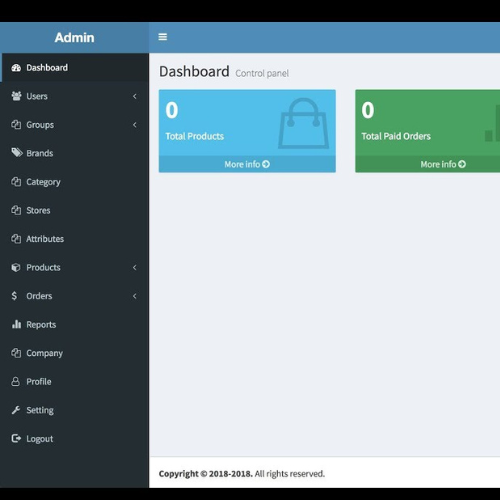Open the Profile page
The image size is (500, 500).
(x=74, y=381)
